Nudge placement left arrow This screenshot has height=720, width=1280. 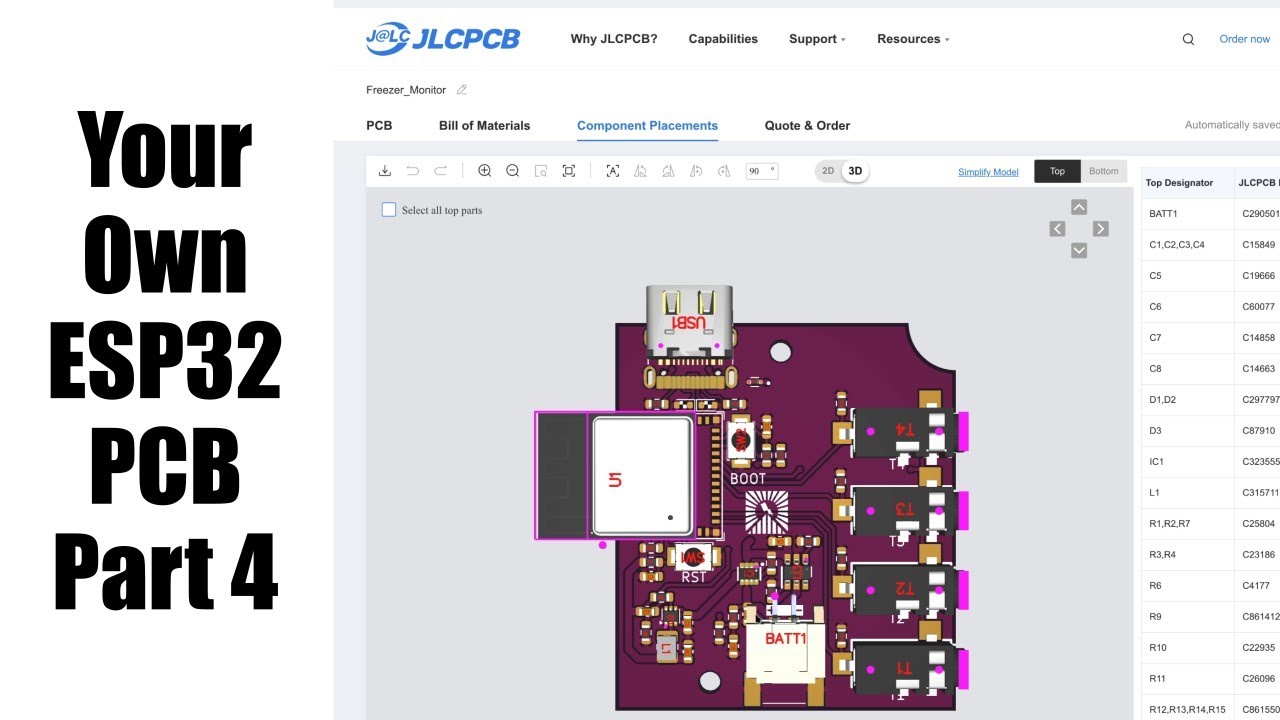1057,229
